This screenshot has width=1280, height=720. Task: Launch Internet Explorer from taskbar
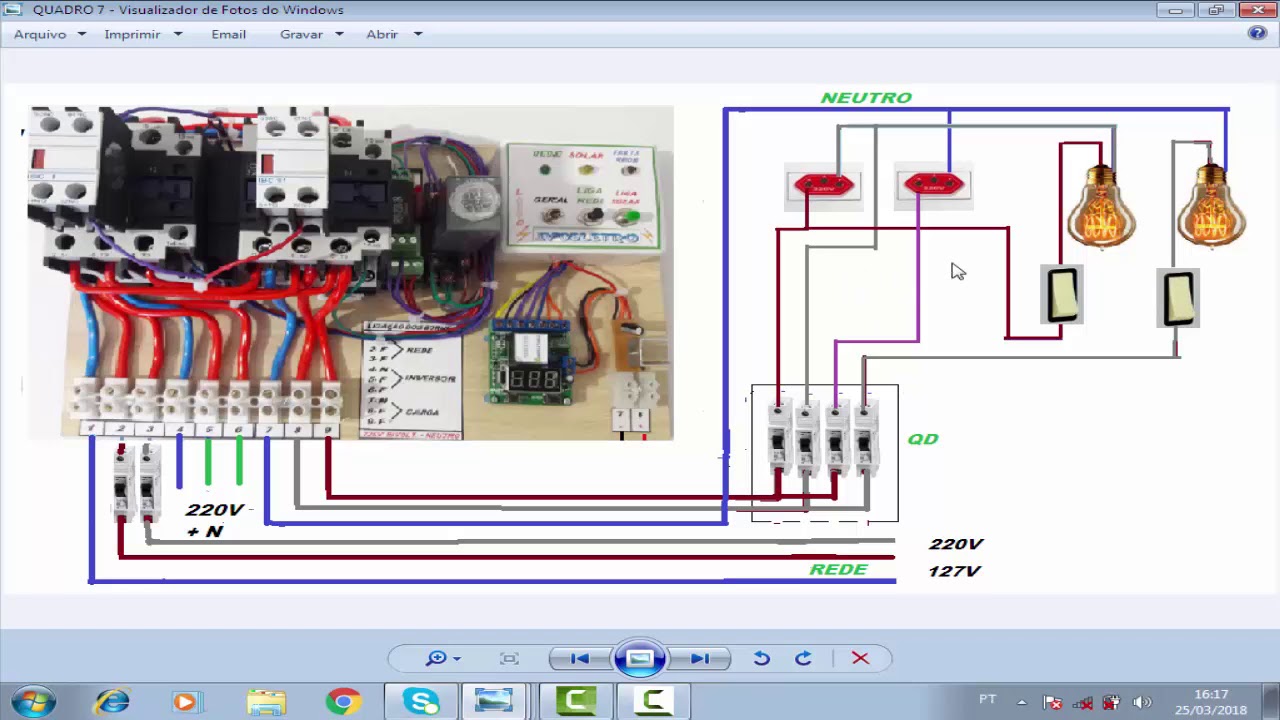112,702
